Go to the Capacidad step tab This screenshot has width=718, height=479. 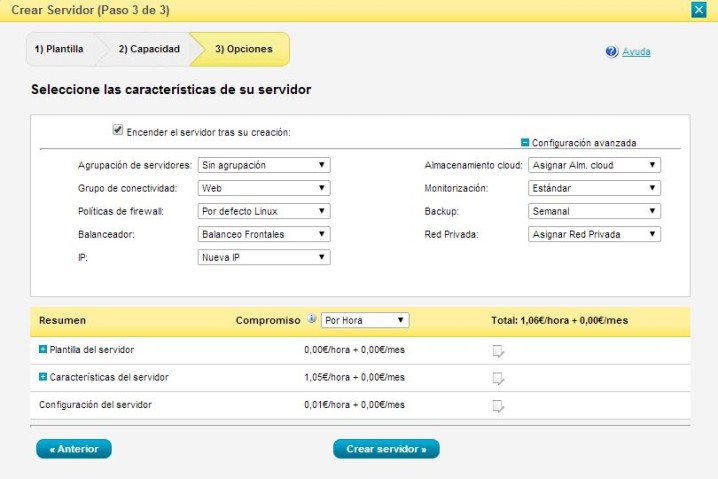point(149,49)
